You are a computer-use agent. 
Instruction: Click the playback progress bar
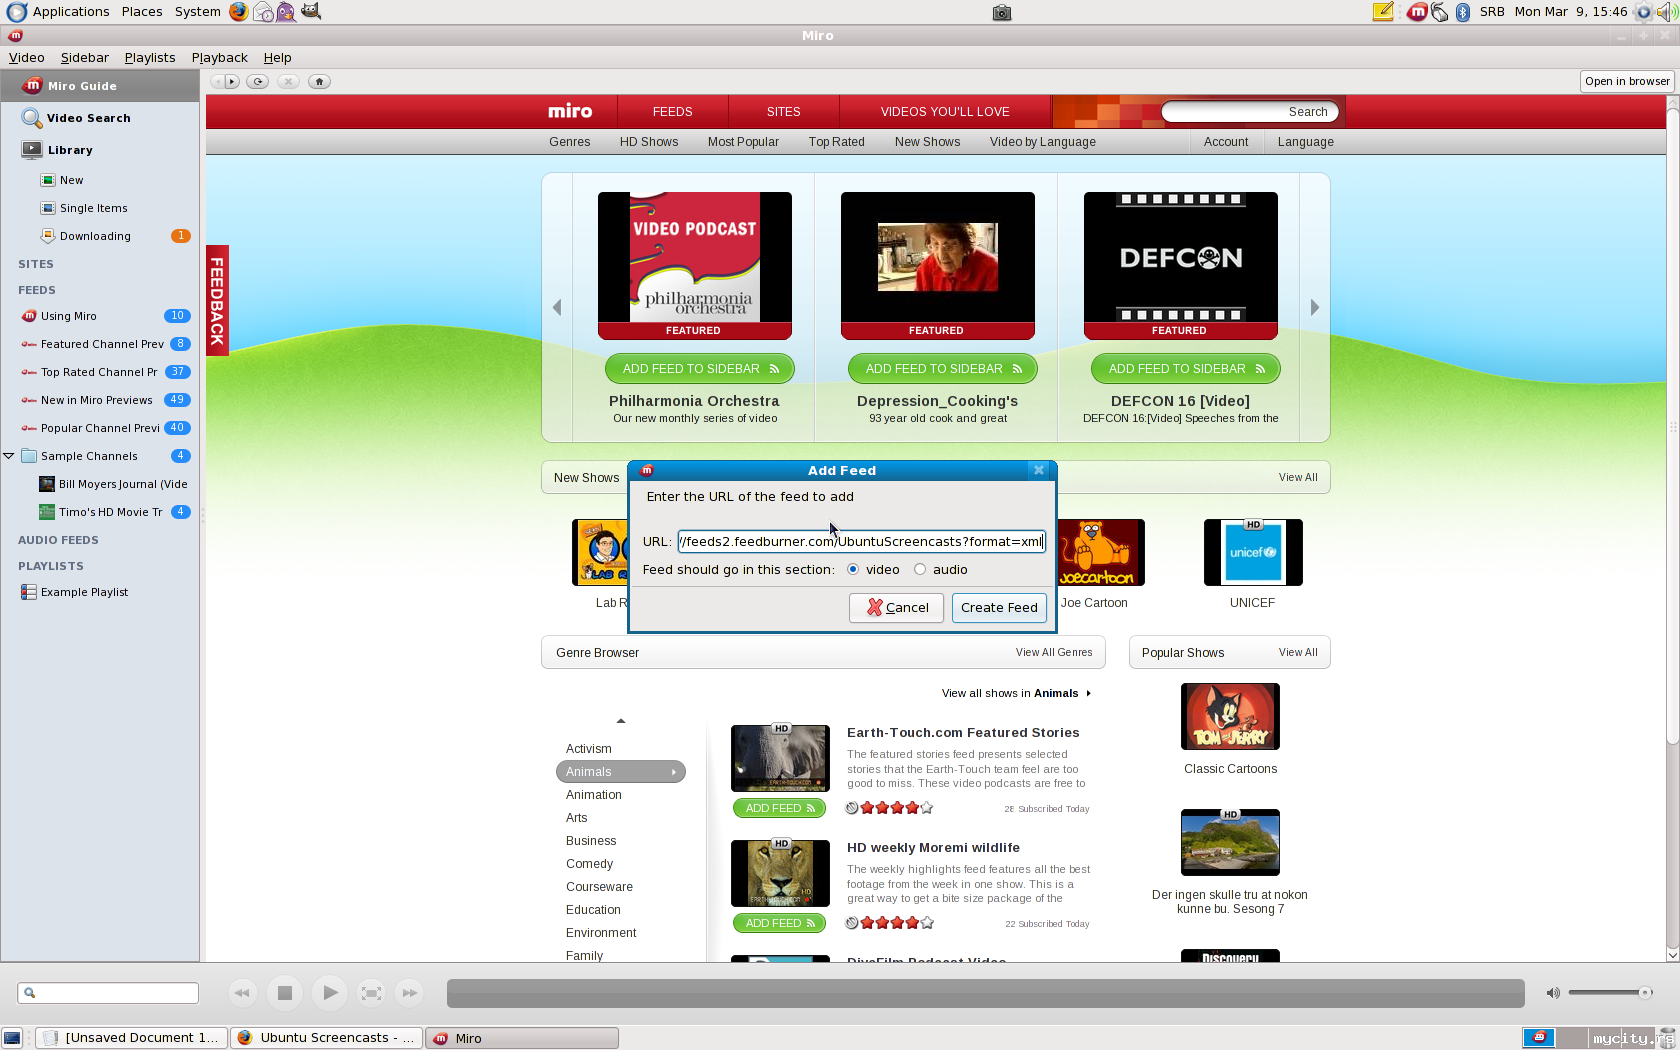click(985, 993)
